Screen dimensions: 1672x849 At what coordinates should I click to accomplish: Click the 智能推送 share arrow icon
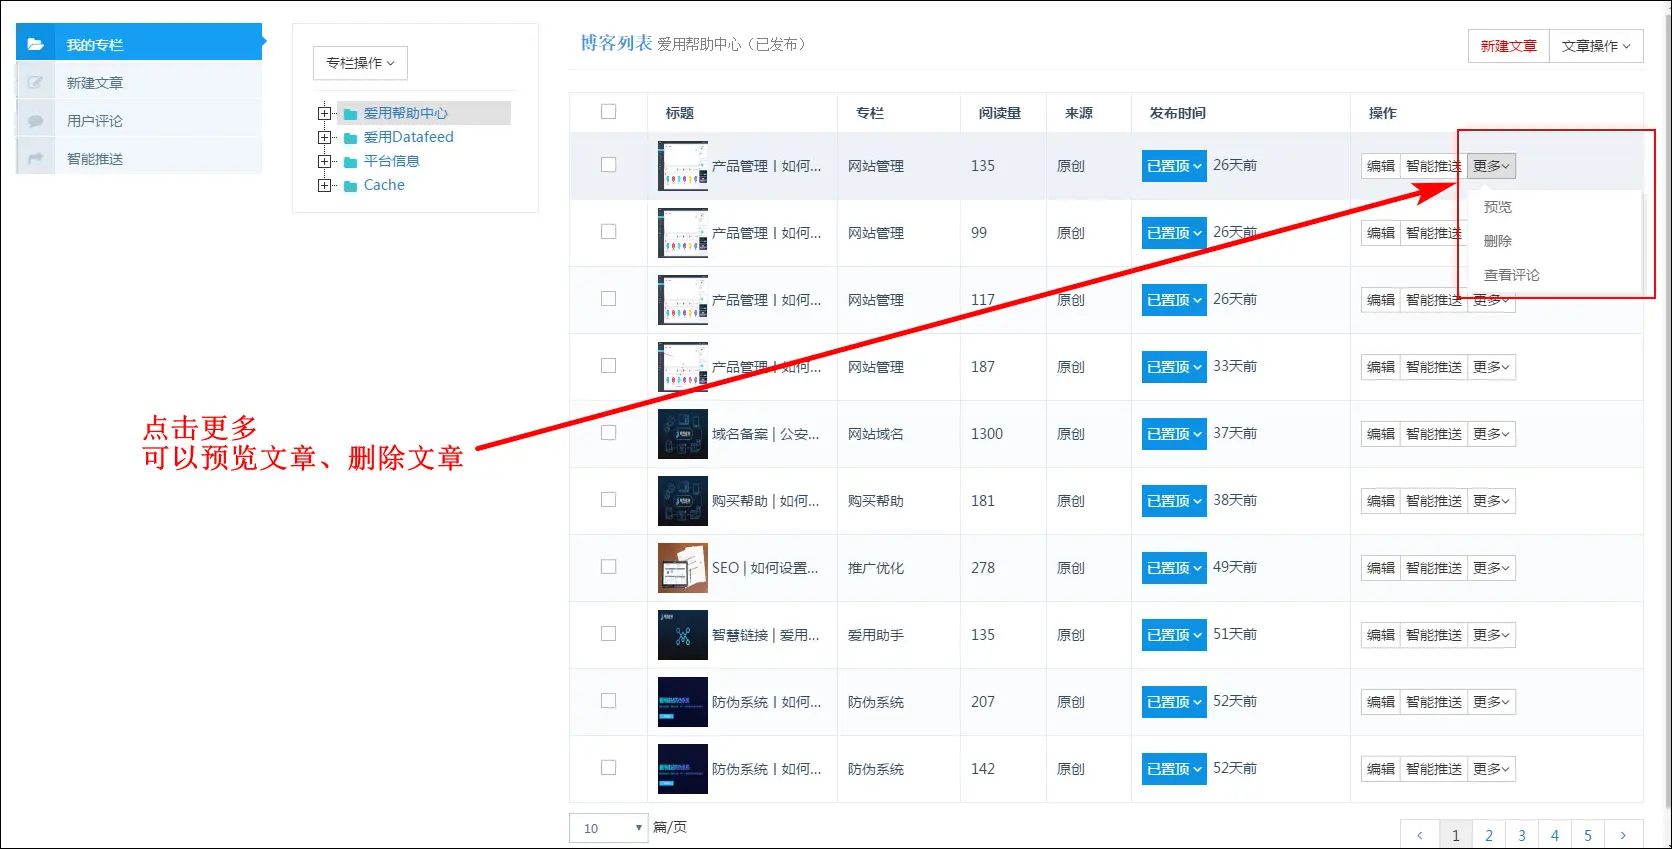coord(36,158)
